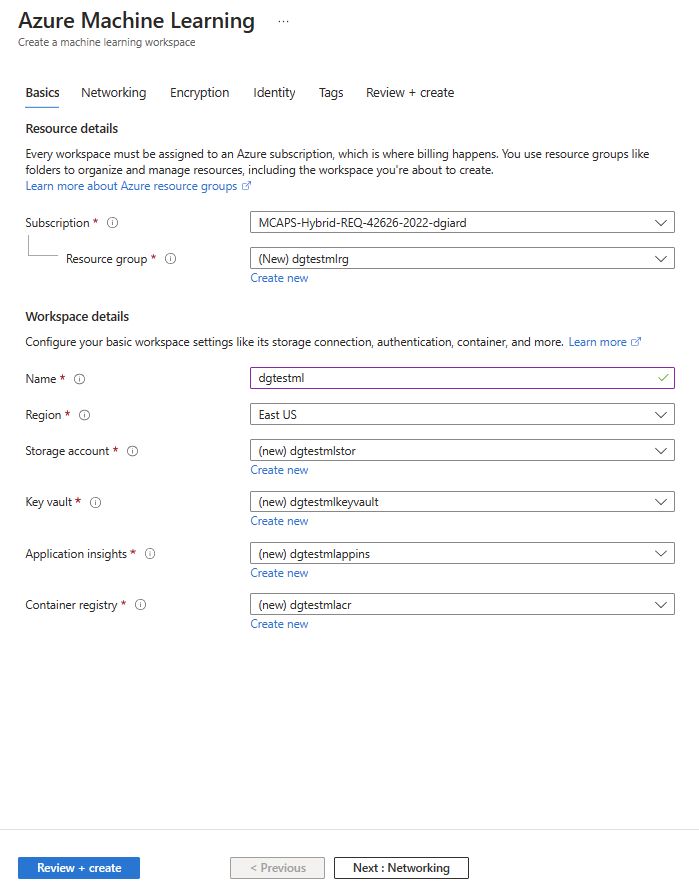Click the Name field containing dgtestml
The height and width of the screenshot is (888, 699).
(x=462, y=378)
